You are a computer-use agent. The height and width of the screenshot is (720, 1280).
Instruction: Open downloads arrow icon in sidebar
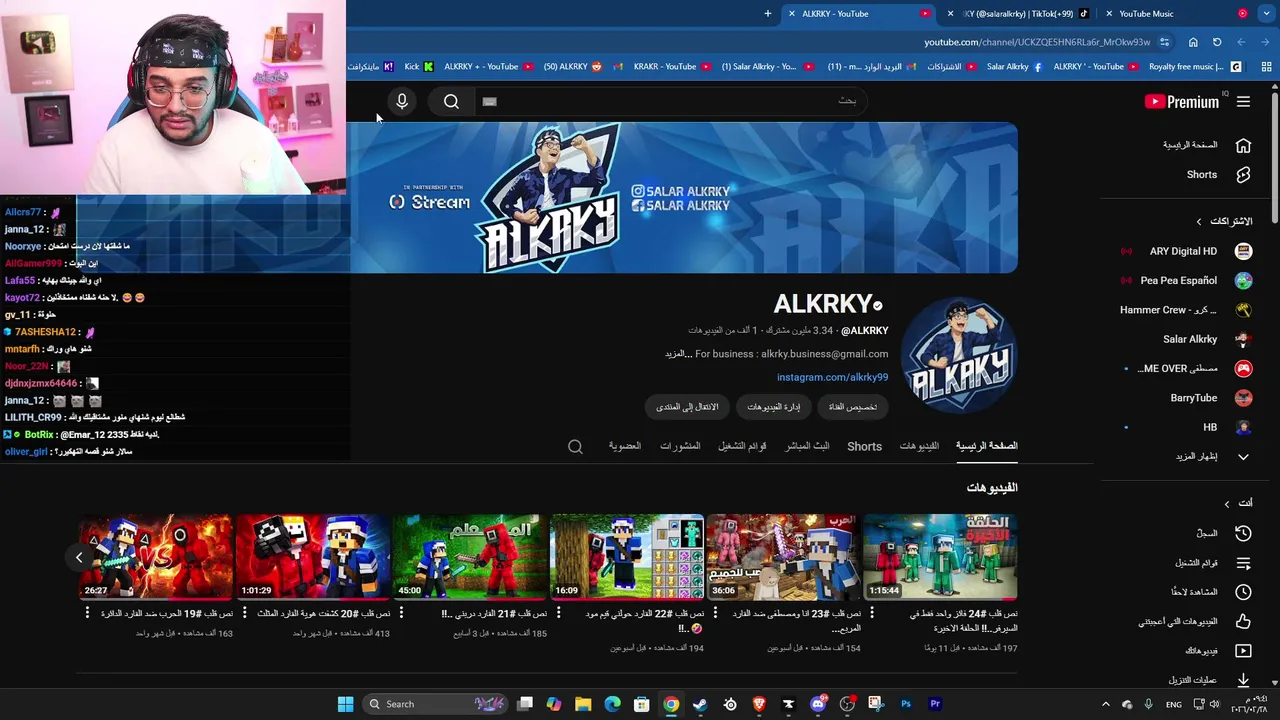1243,680
